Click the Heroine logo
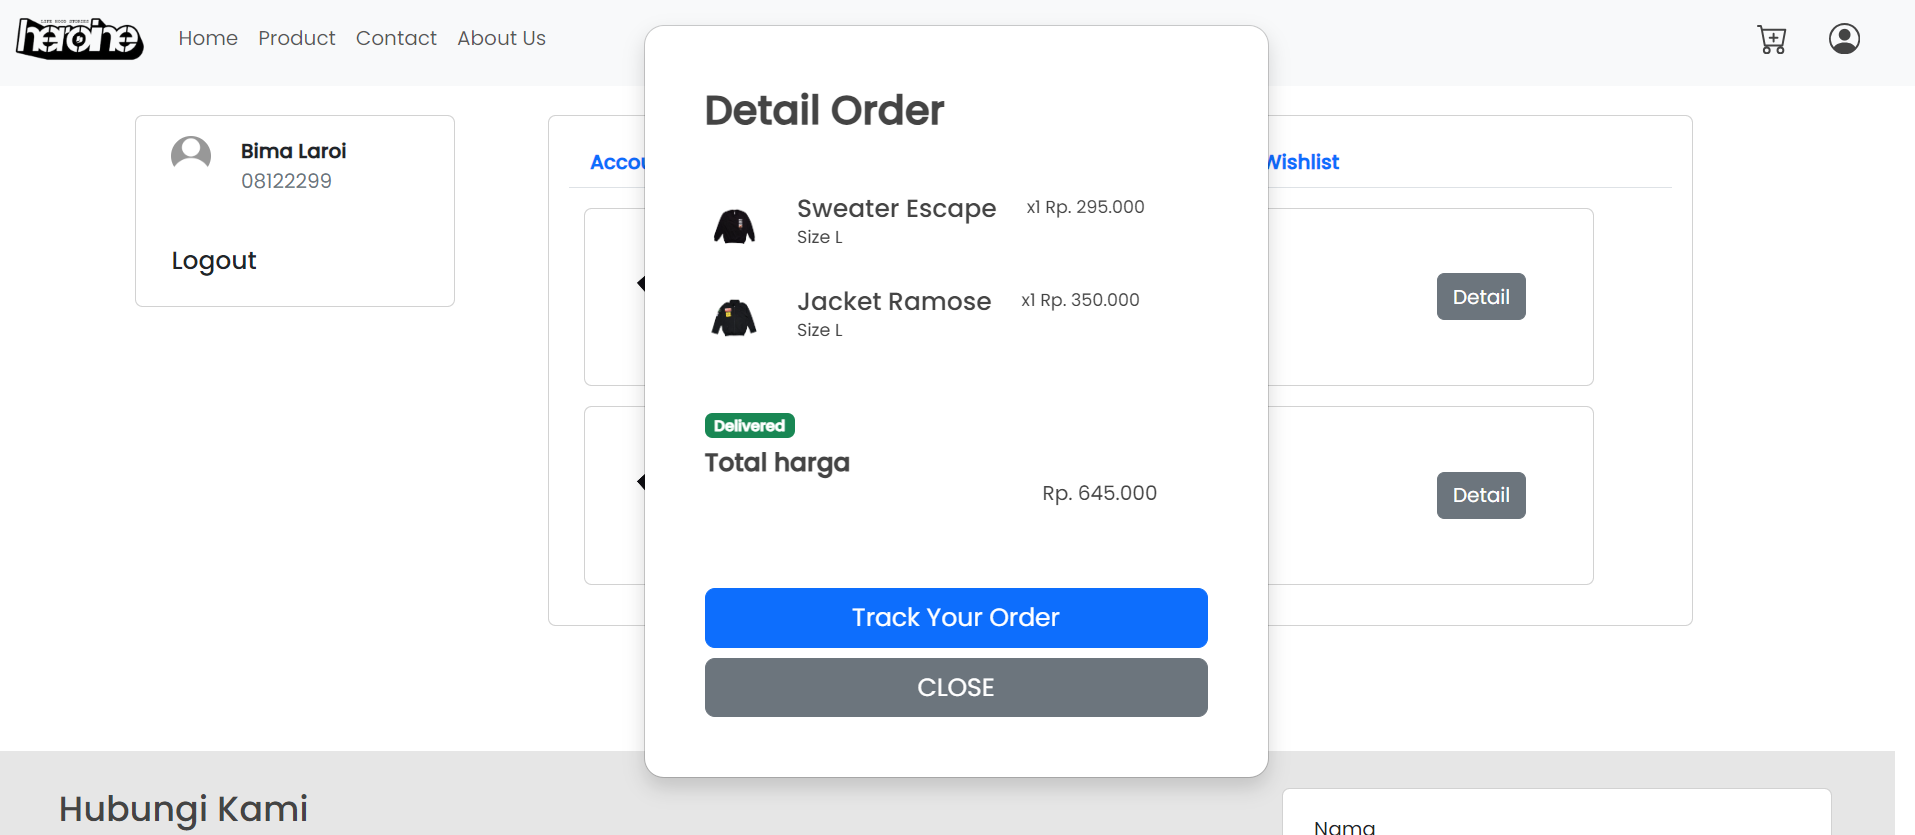The image size is (1915, 835). click(80, 39)
